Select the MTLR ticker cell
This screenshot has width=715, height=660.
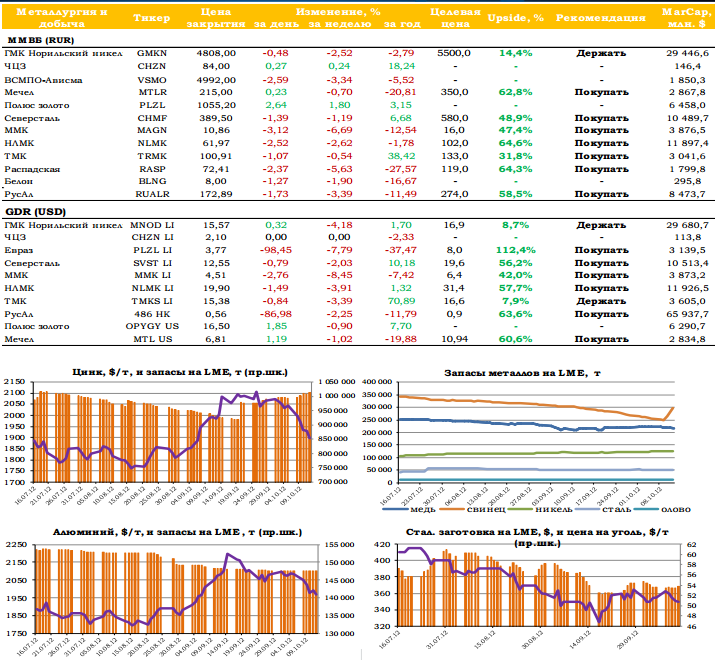click(152, 92)
